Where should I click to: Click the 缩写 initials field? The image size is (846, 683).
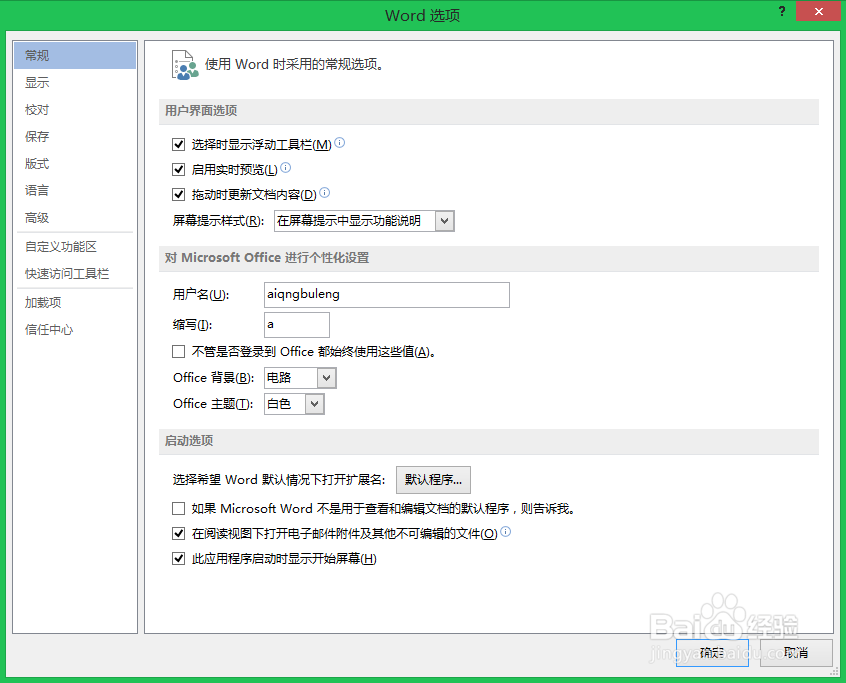[x=297, y=325]
